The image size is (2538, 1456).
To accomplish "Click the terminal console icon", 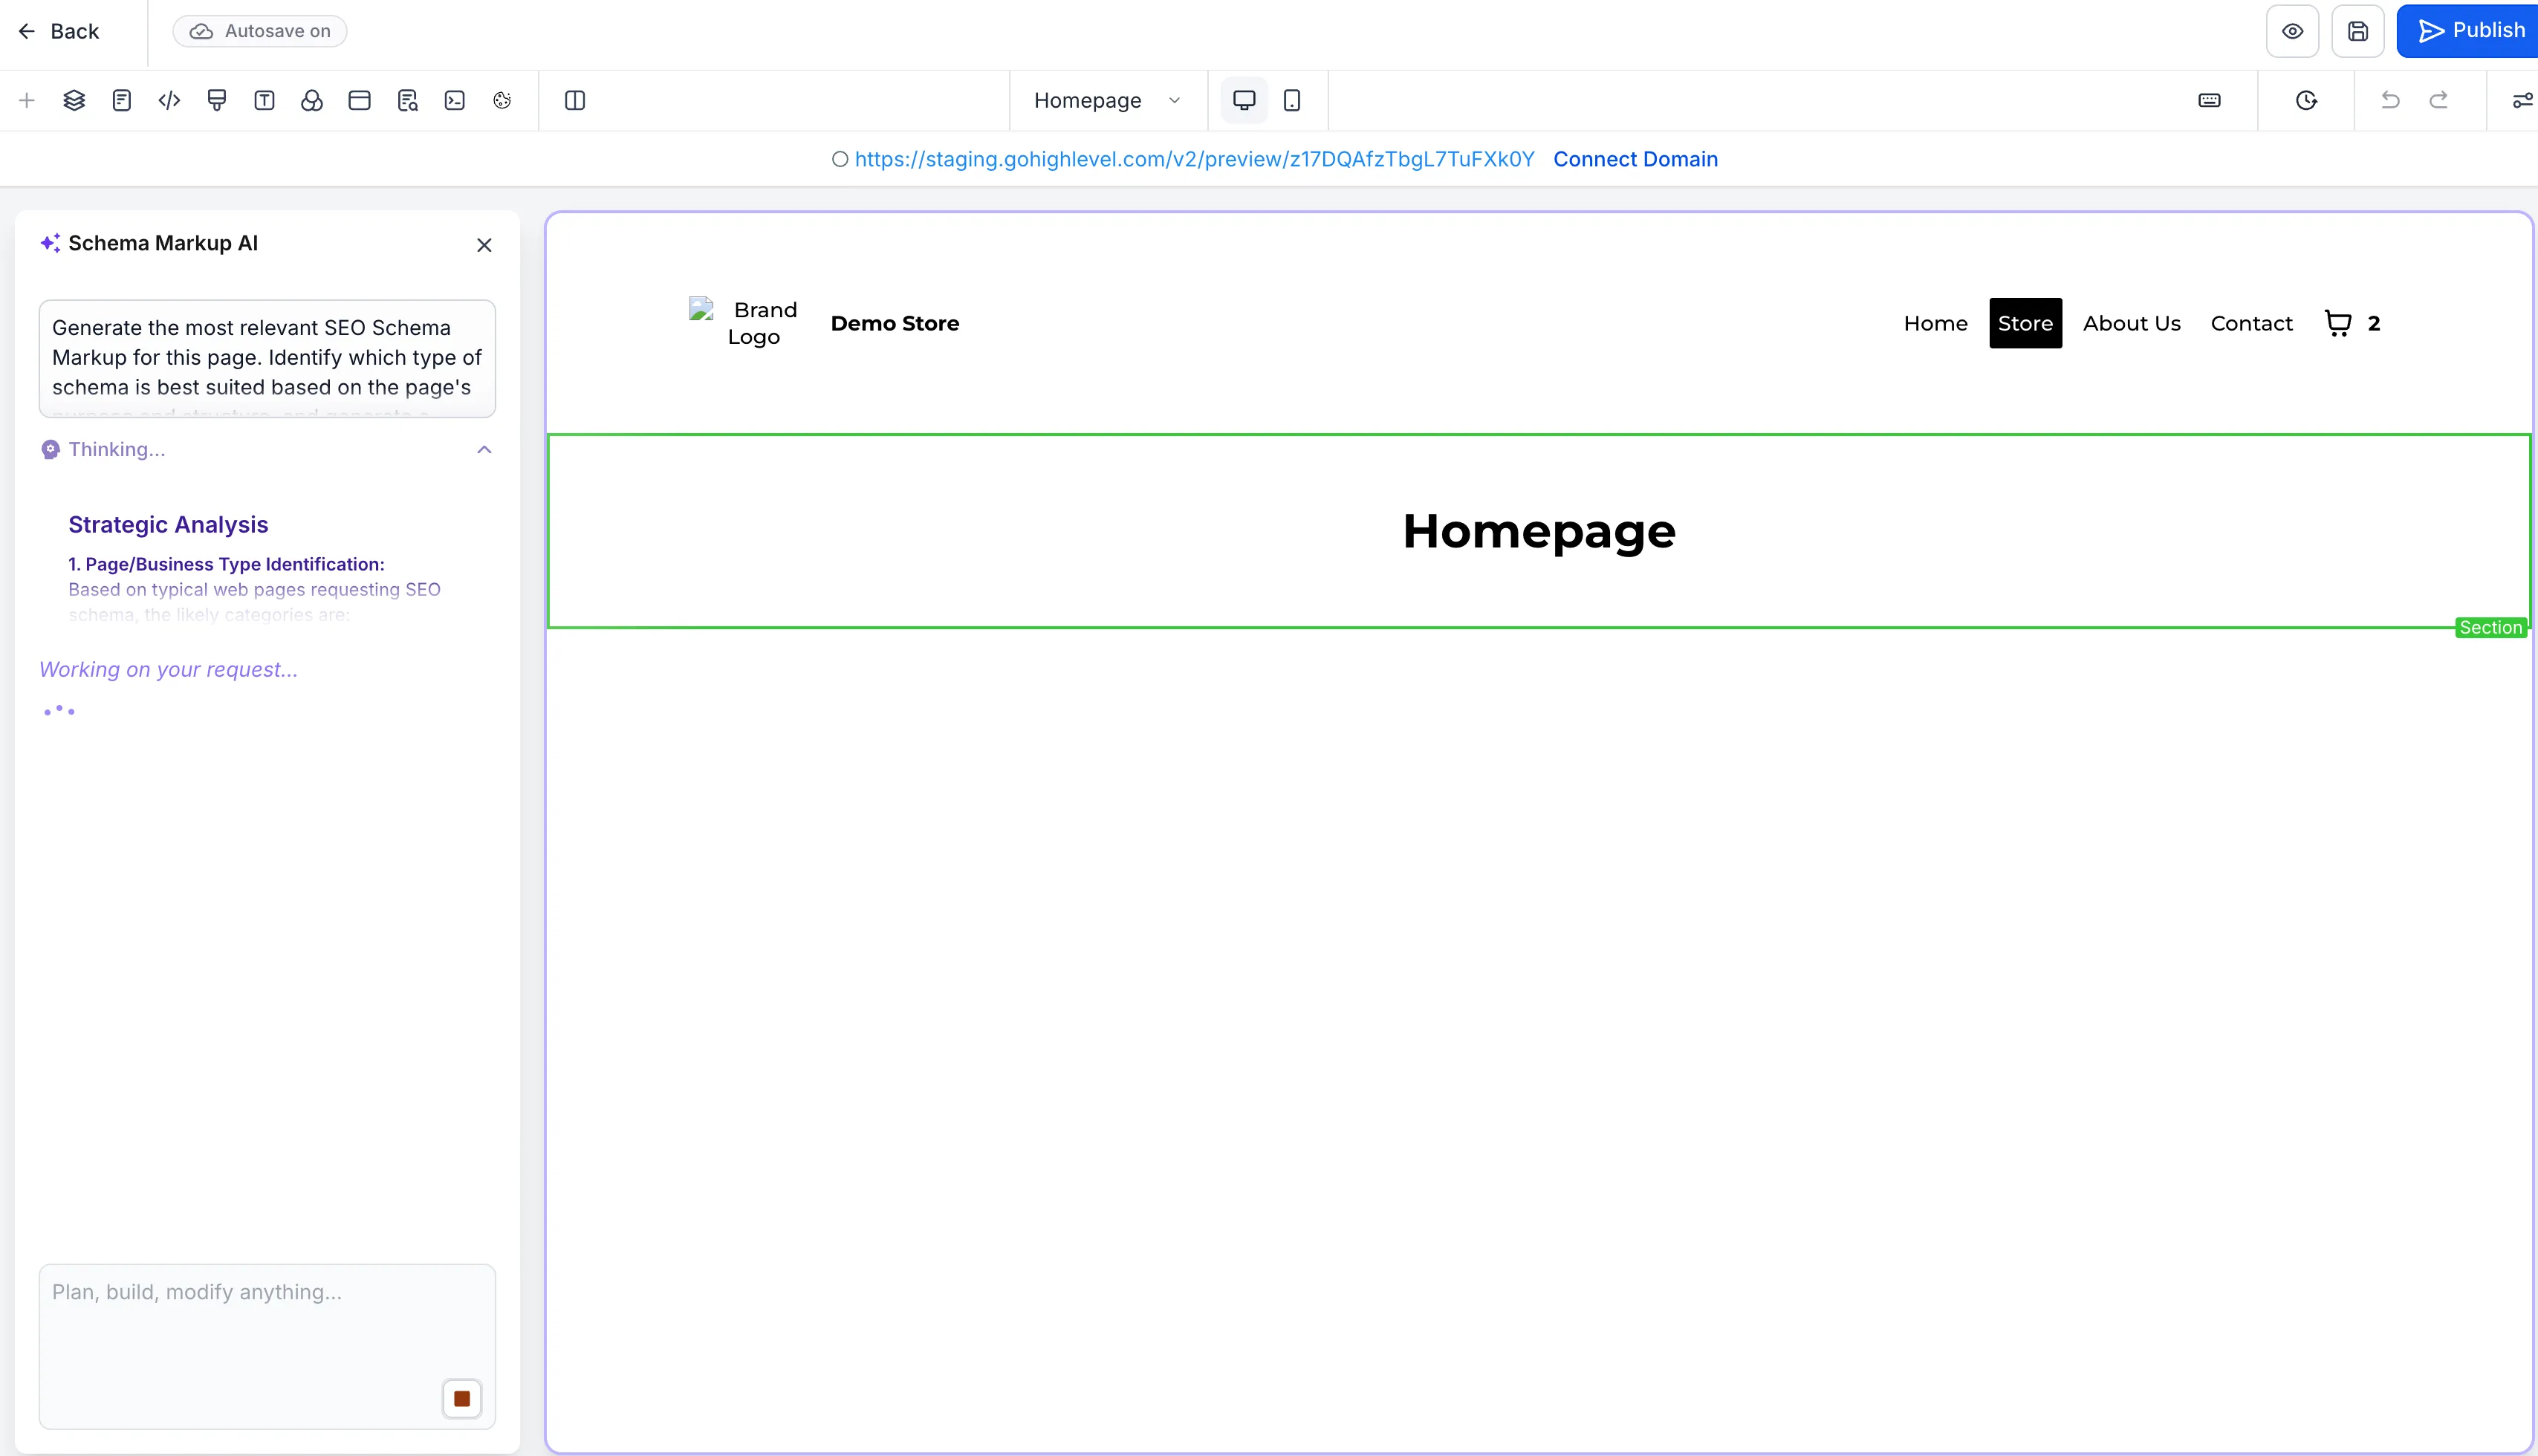I will [x=455, y=100].
